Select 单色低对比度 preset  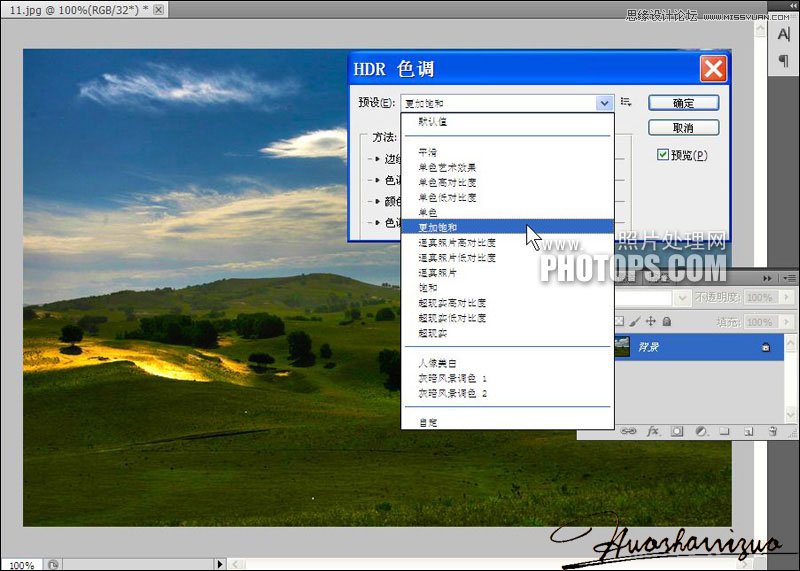click(447, 197)
